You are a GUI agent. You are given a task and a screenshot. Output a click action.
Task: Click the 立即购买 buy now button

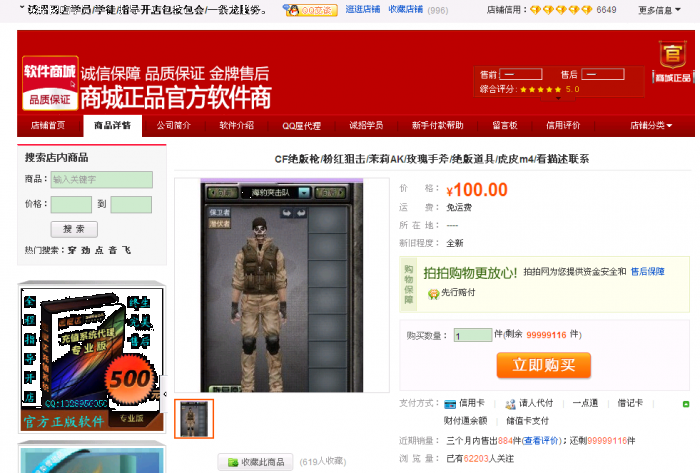[543, 365]
